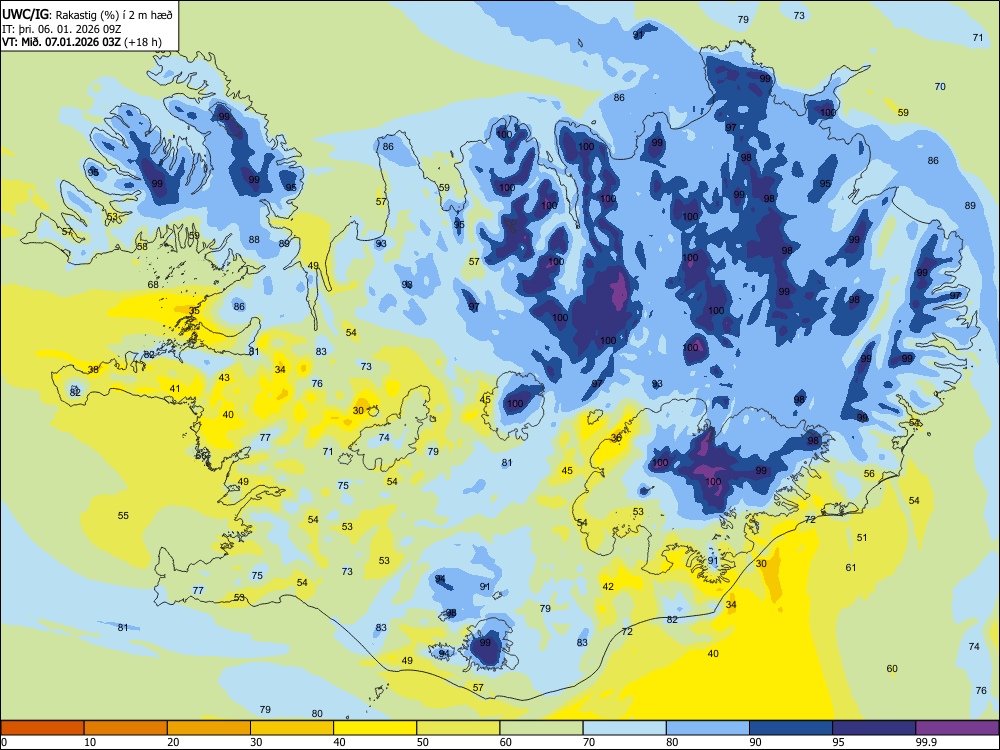Click the dark orange 0–10 legend swatch
The height and width of the screenshot is (750, 1000).
[43, 728]
